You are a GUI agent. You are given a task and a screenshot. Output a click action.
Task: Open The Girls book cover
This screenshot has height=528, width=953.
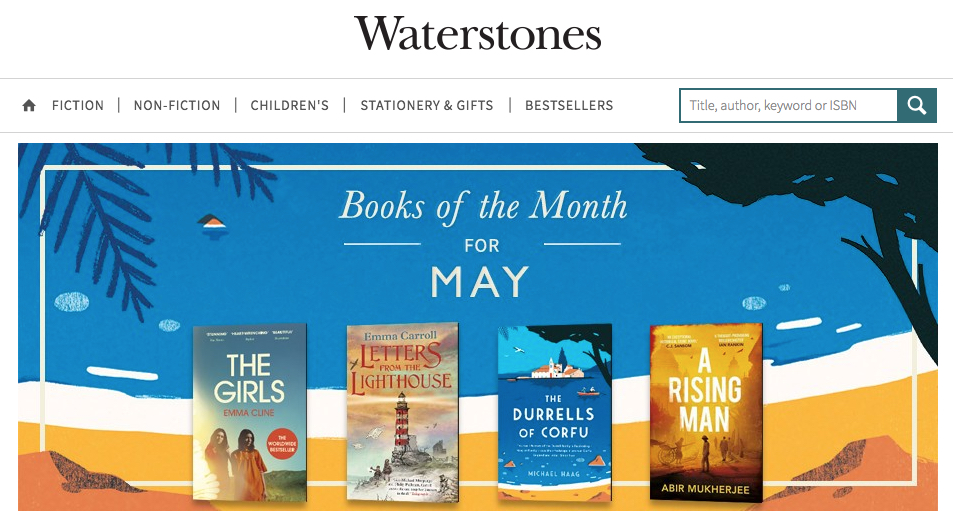[250, 413]
